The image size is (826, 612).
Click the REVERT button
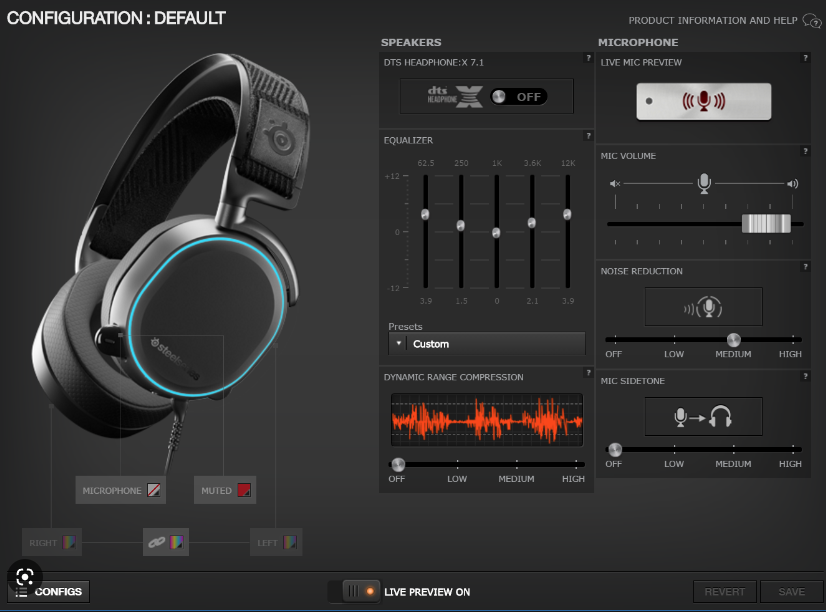725,591
